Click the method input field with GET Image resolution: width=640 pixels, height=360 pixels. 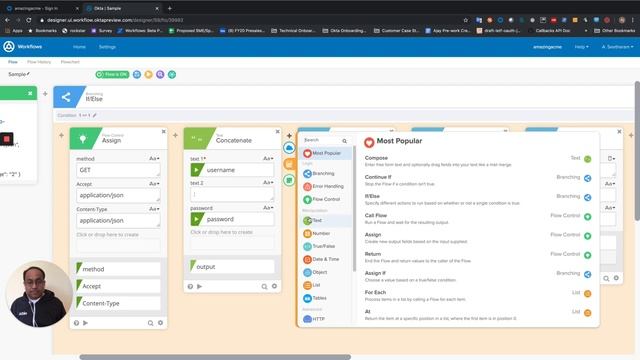coord(118,170)
